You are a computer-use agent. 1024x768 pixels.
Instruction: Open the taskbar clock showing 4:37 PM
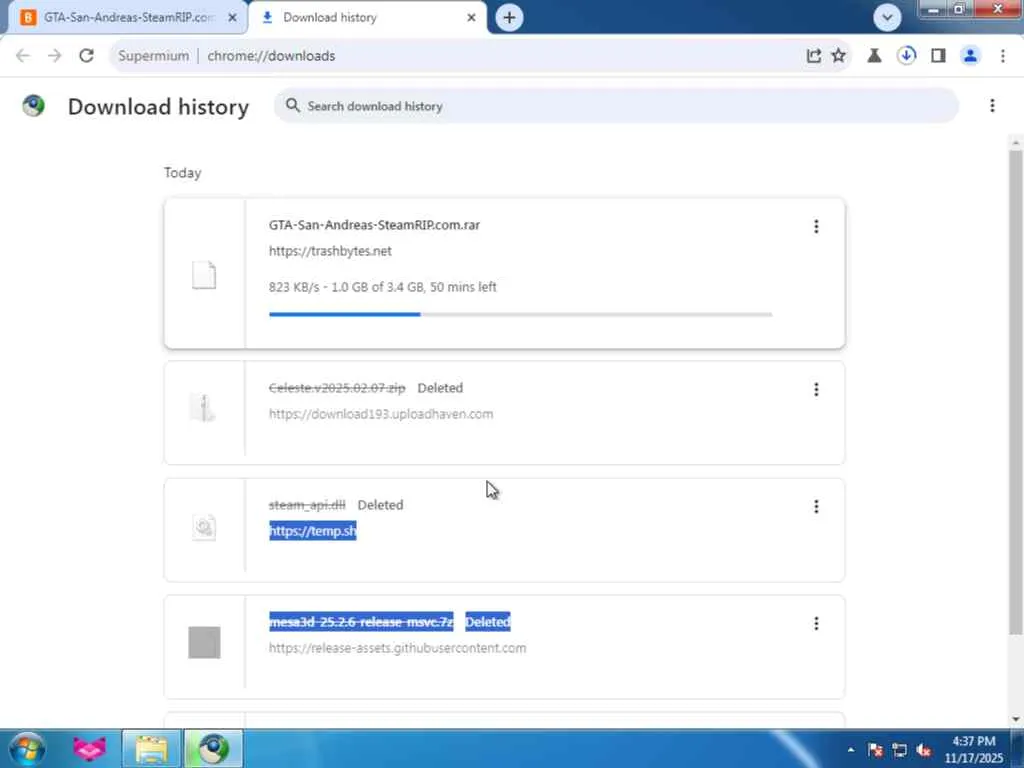point(973,749)
